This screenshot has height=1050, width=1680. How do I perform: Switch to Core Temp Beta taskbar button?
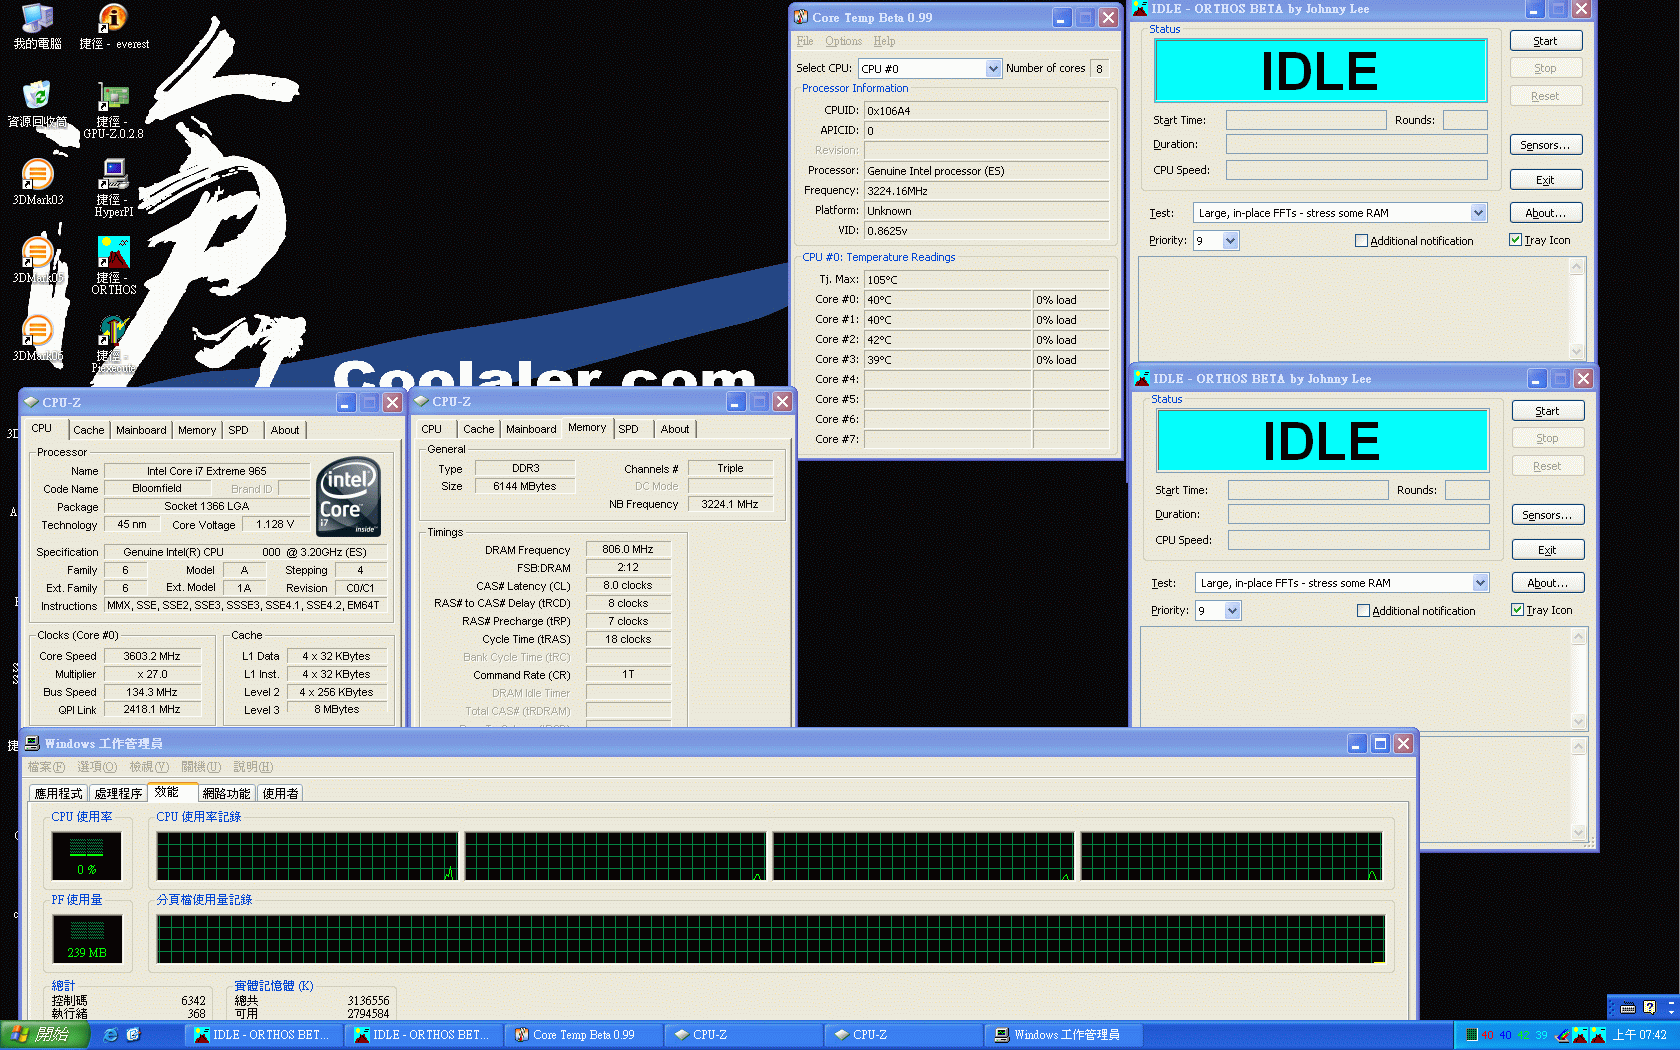(x=584, y=1035)
